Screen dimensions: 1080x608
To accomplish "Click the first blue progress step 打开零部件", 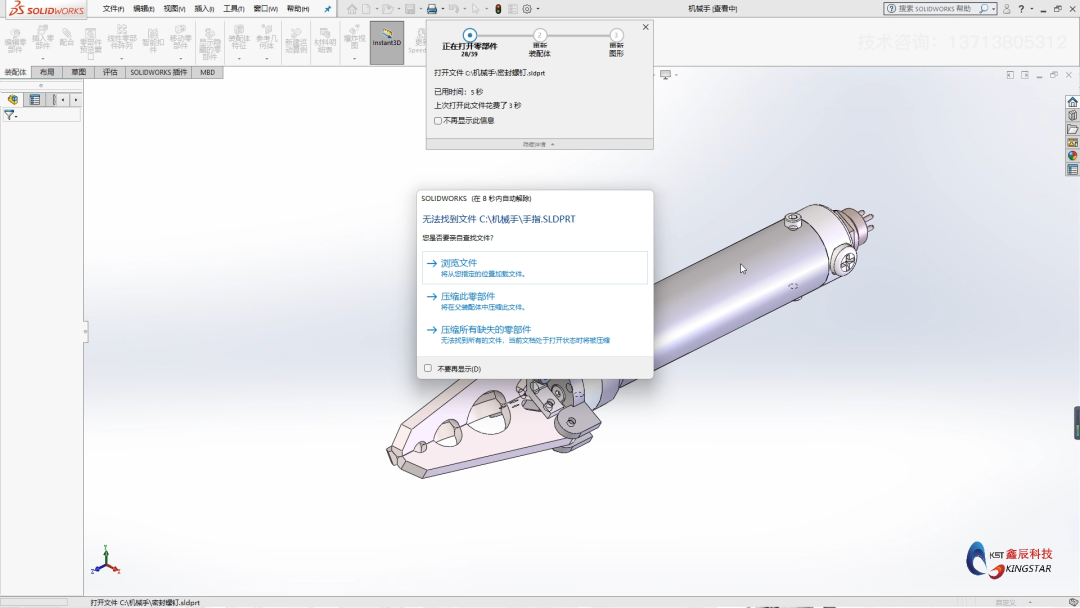I will 469,35.
